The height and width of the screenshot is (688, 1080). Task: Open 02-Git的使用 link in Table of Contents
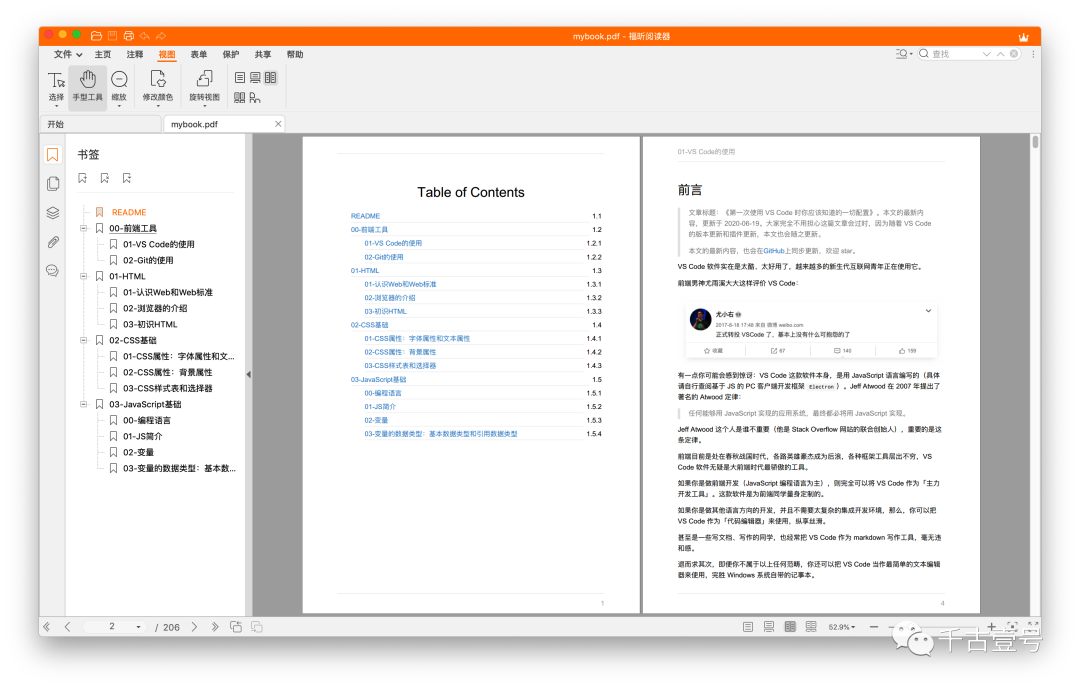pyautogui.click(x=384, y=257)
